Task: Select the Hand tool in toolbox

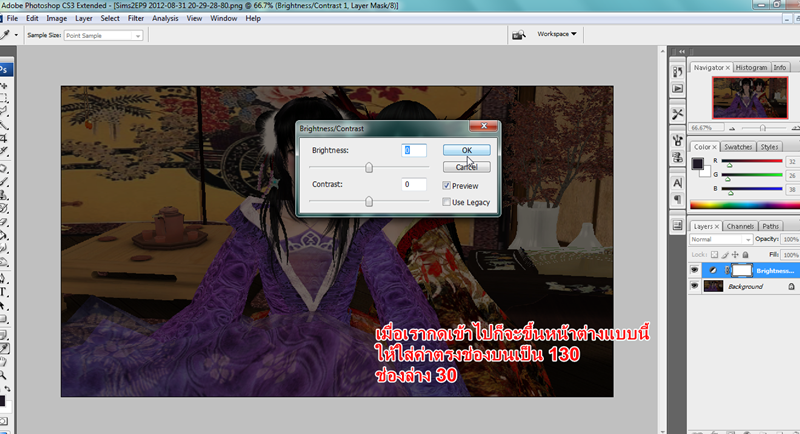Action: coord(3,362)
